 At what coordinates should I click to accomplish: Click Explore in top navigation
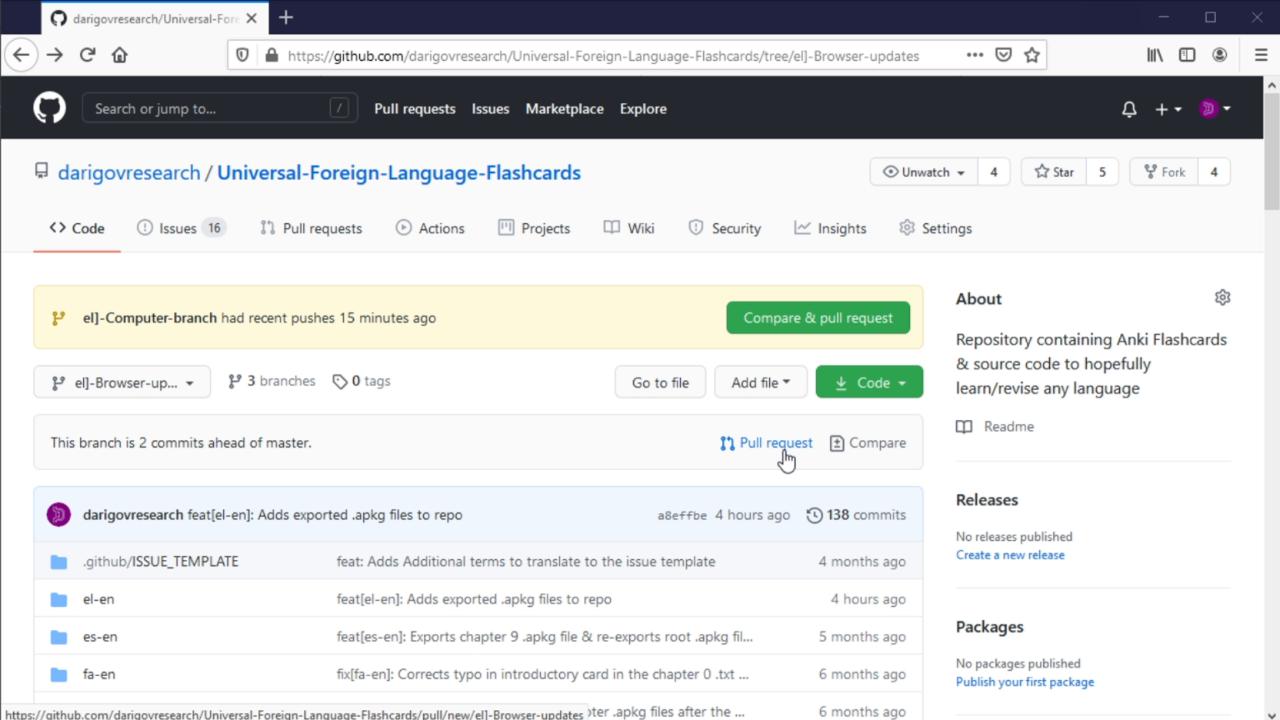(x=643, y=109)
